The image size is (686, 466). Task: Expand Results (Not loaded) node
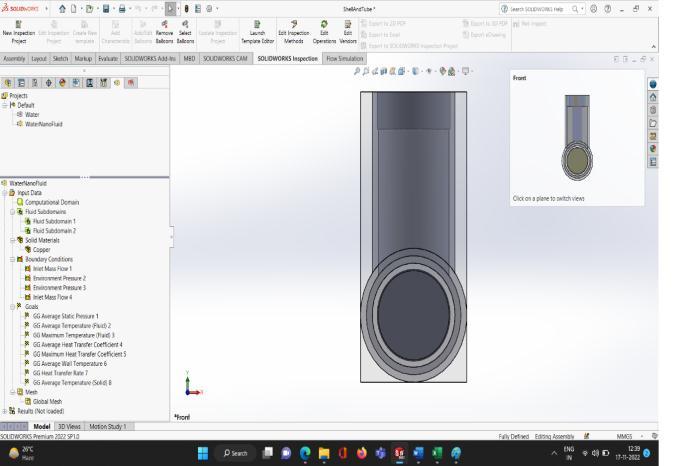(x=5, y=410)
